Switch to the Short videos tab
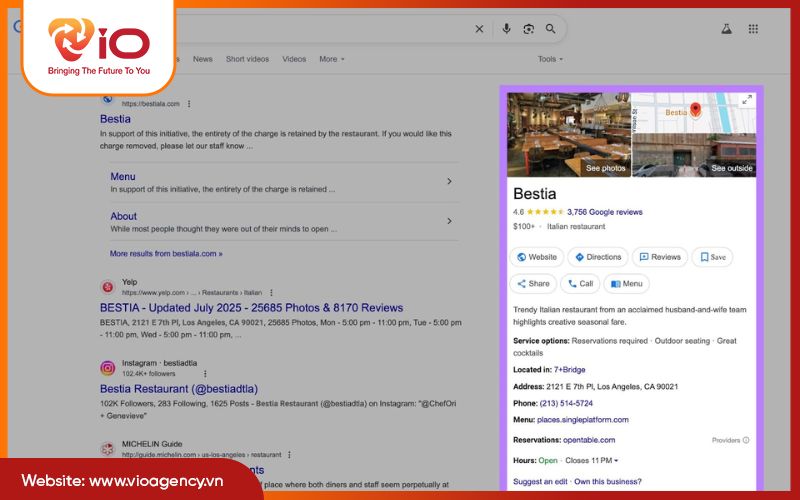This screenshot has height=500, width=800. [x=247, y=59]
